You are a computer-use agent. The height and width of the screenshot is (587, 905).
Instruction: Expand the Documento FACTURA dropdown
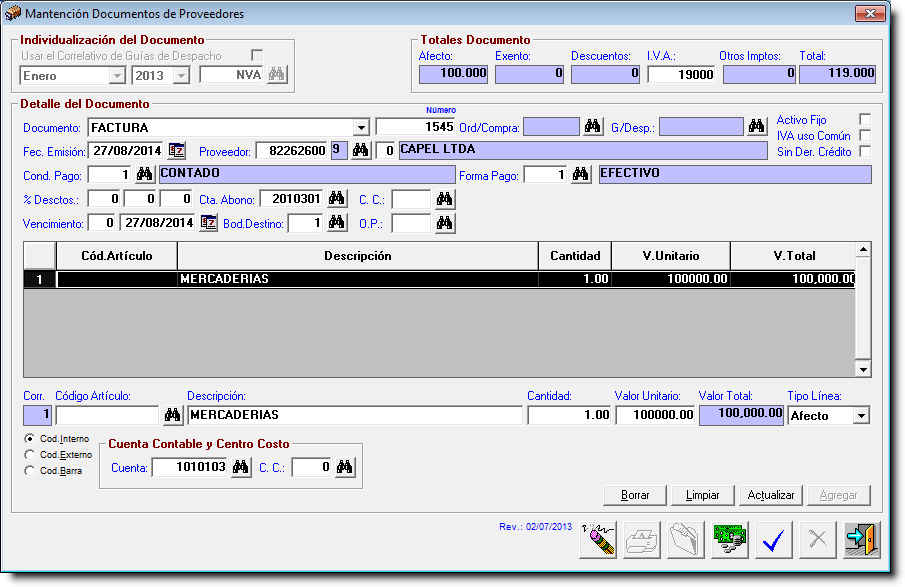361,128
